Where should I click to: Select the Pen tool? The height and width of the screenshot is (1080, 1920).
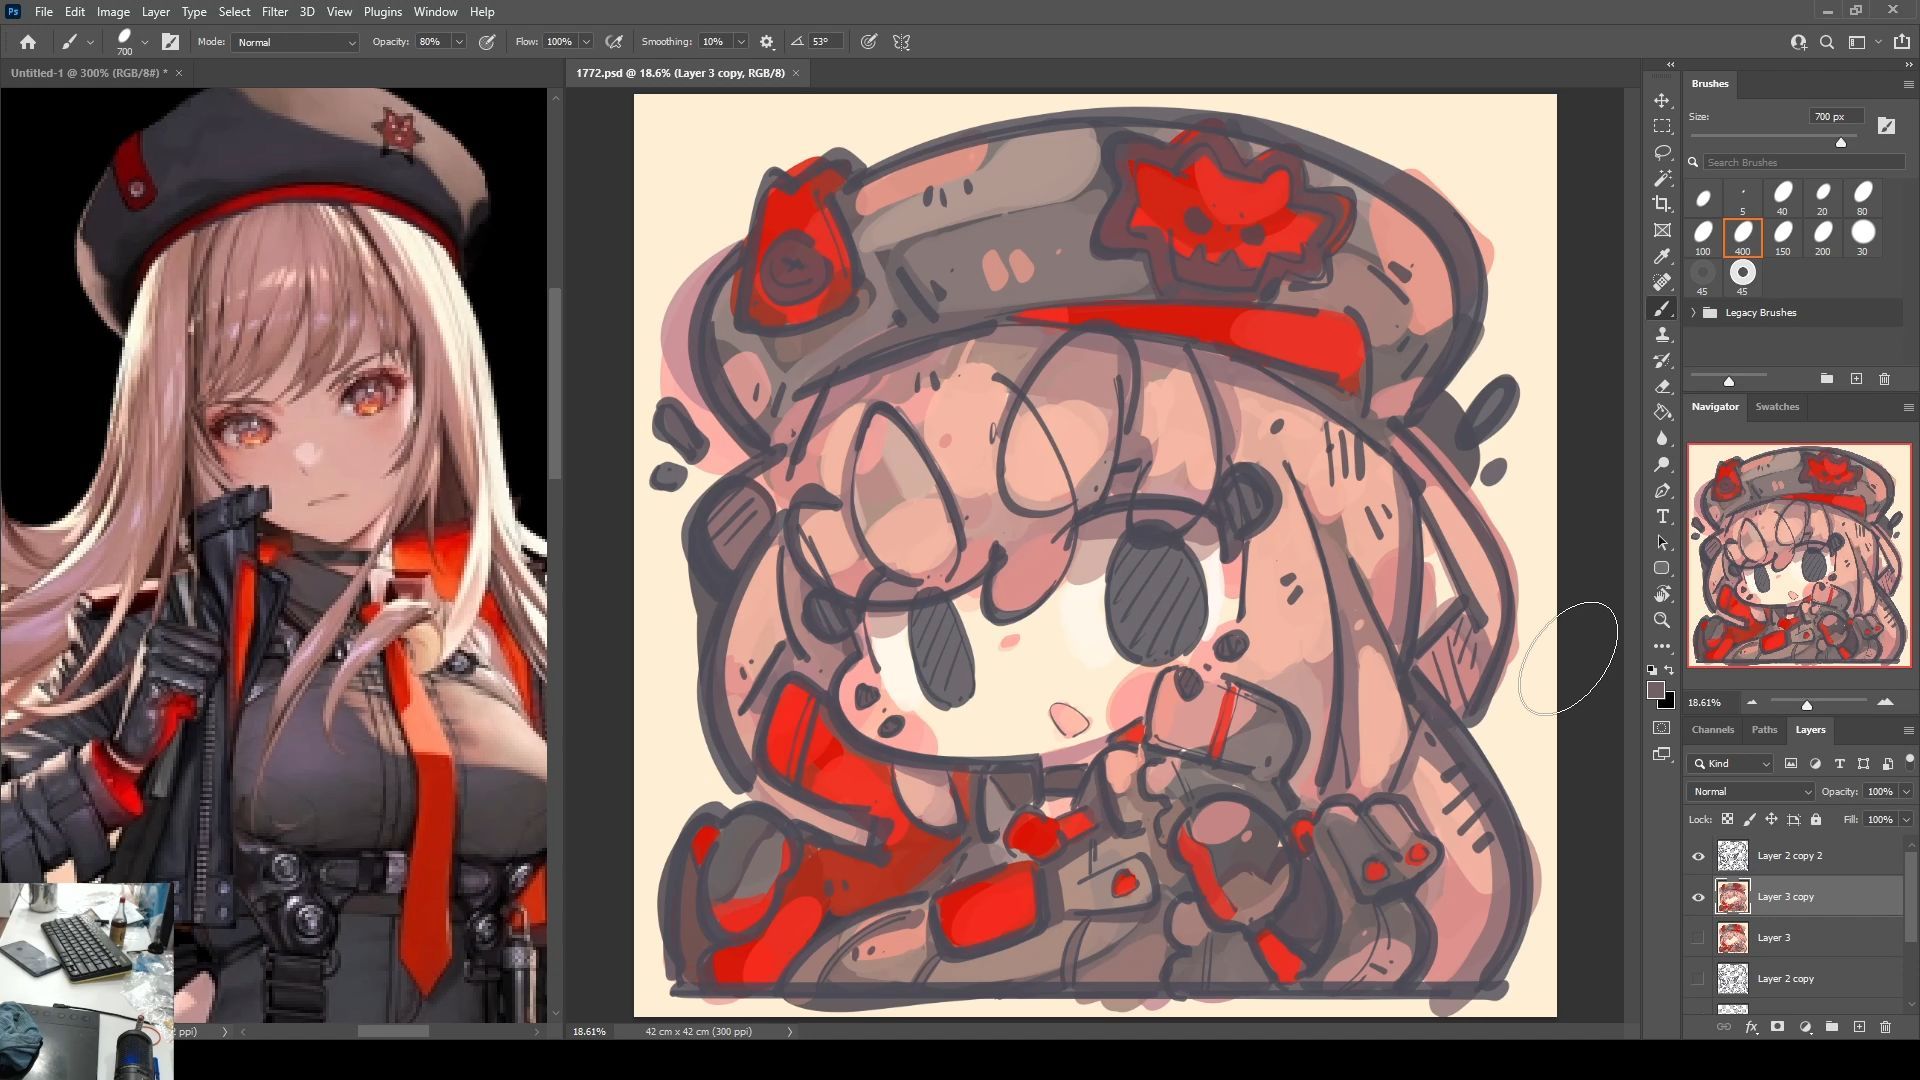pyautogui.click(x=1662, y=490)
